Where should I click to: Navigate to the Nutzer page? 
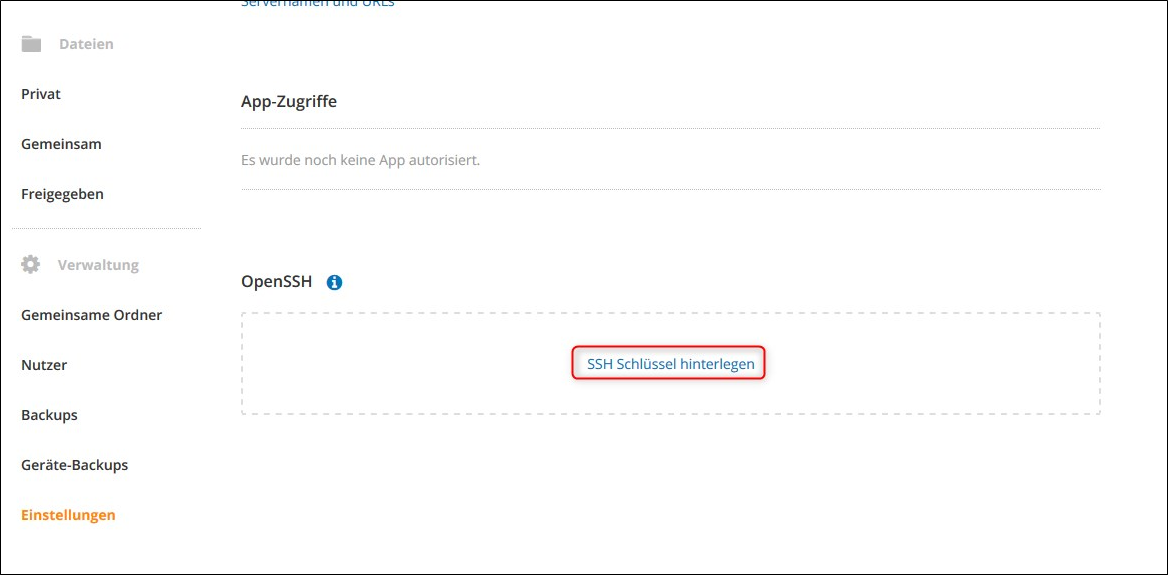pyautogui.click(x=44, y=365)
